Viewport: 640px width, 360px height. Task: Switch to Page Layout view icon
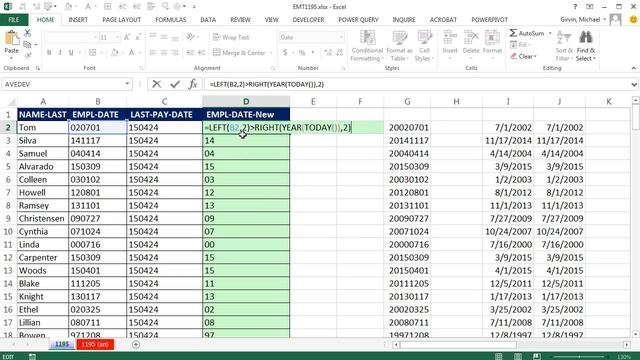click(x=518, y=357)
